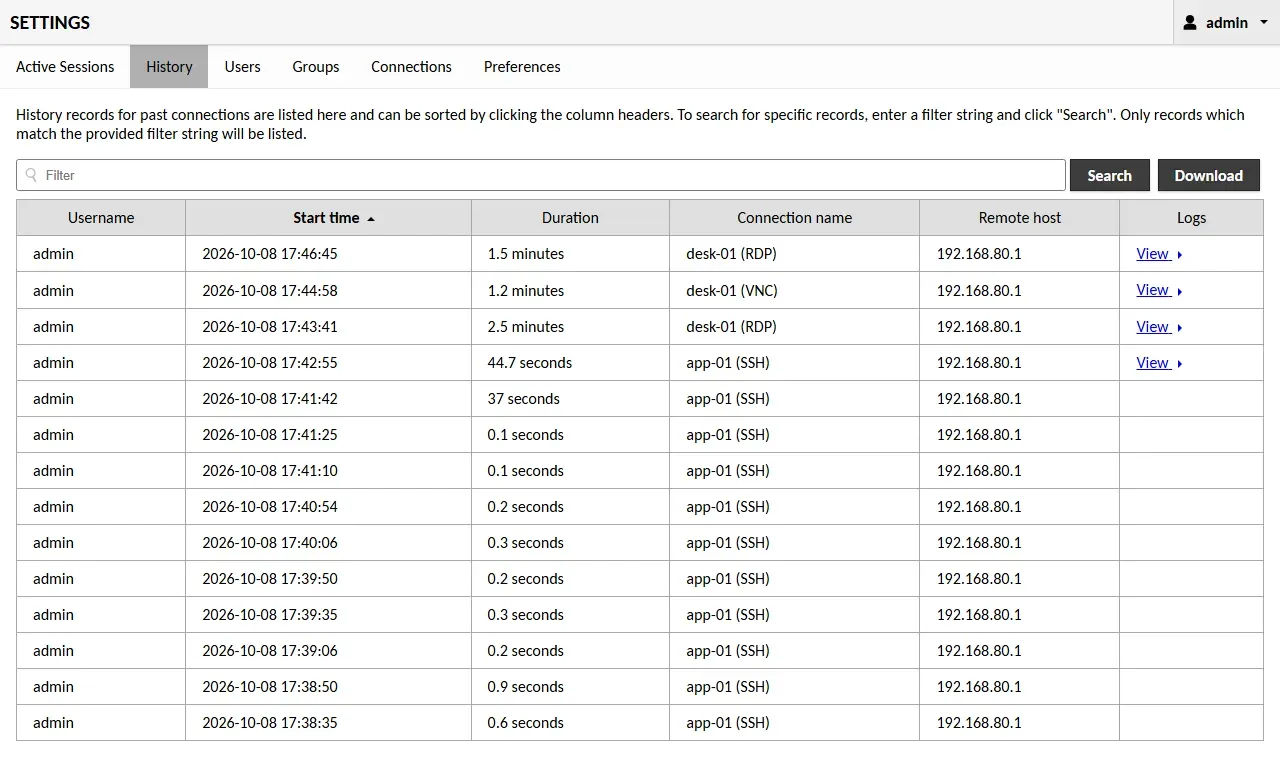
Task: Expand the log arrow for the 1.5 minutes row
Action: [x=1180, y=255]
